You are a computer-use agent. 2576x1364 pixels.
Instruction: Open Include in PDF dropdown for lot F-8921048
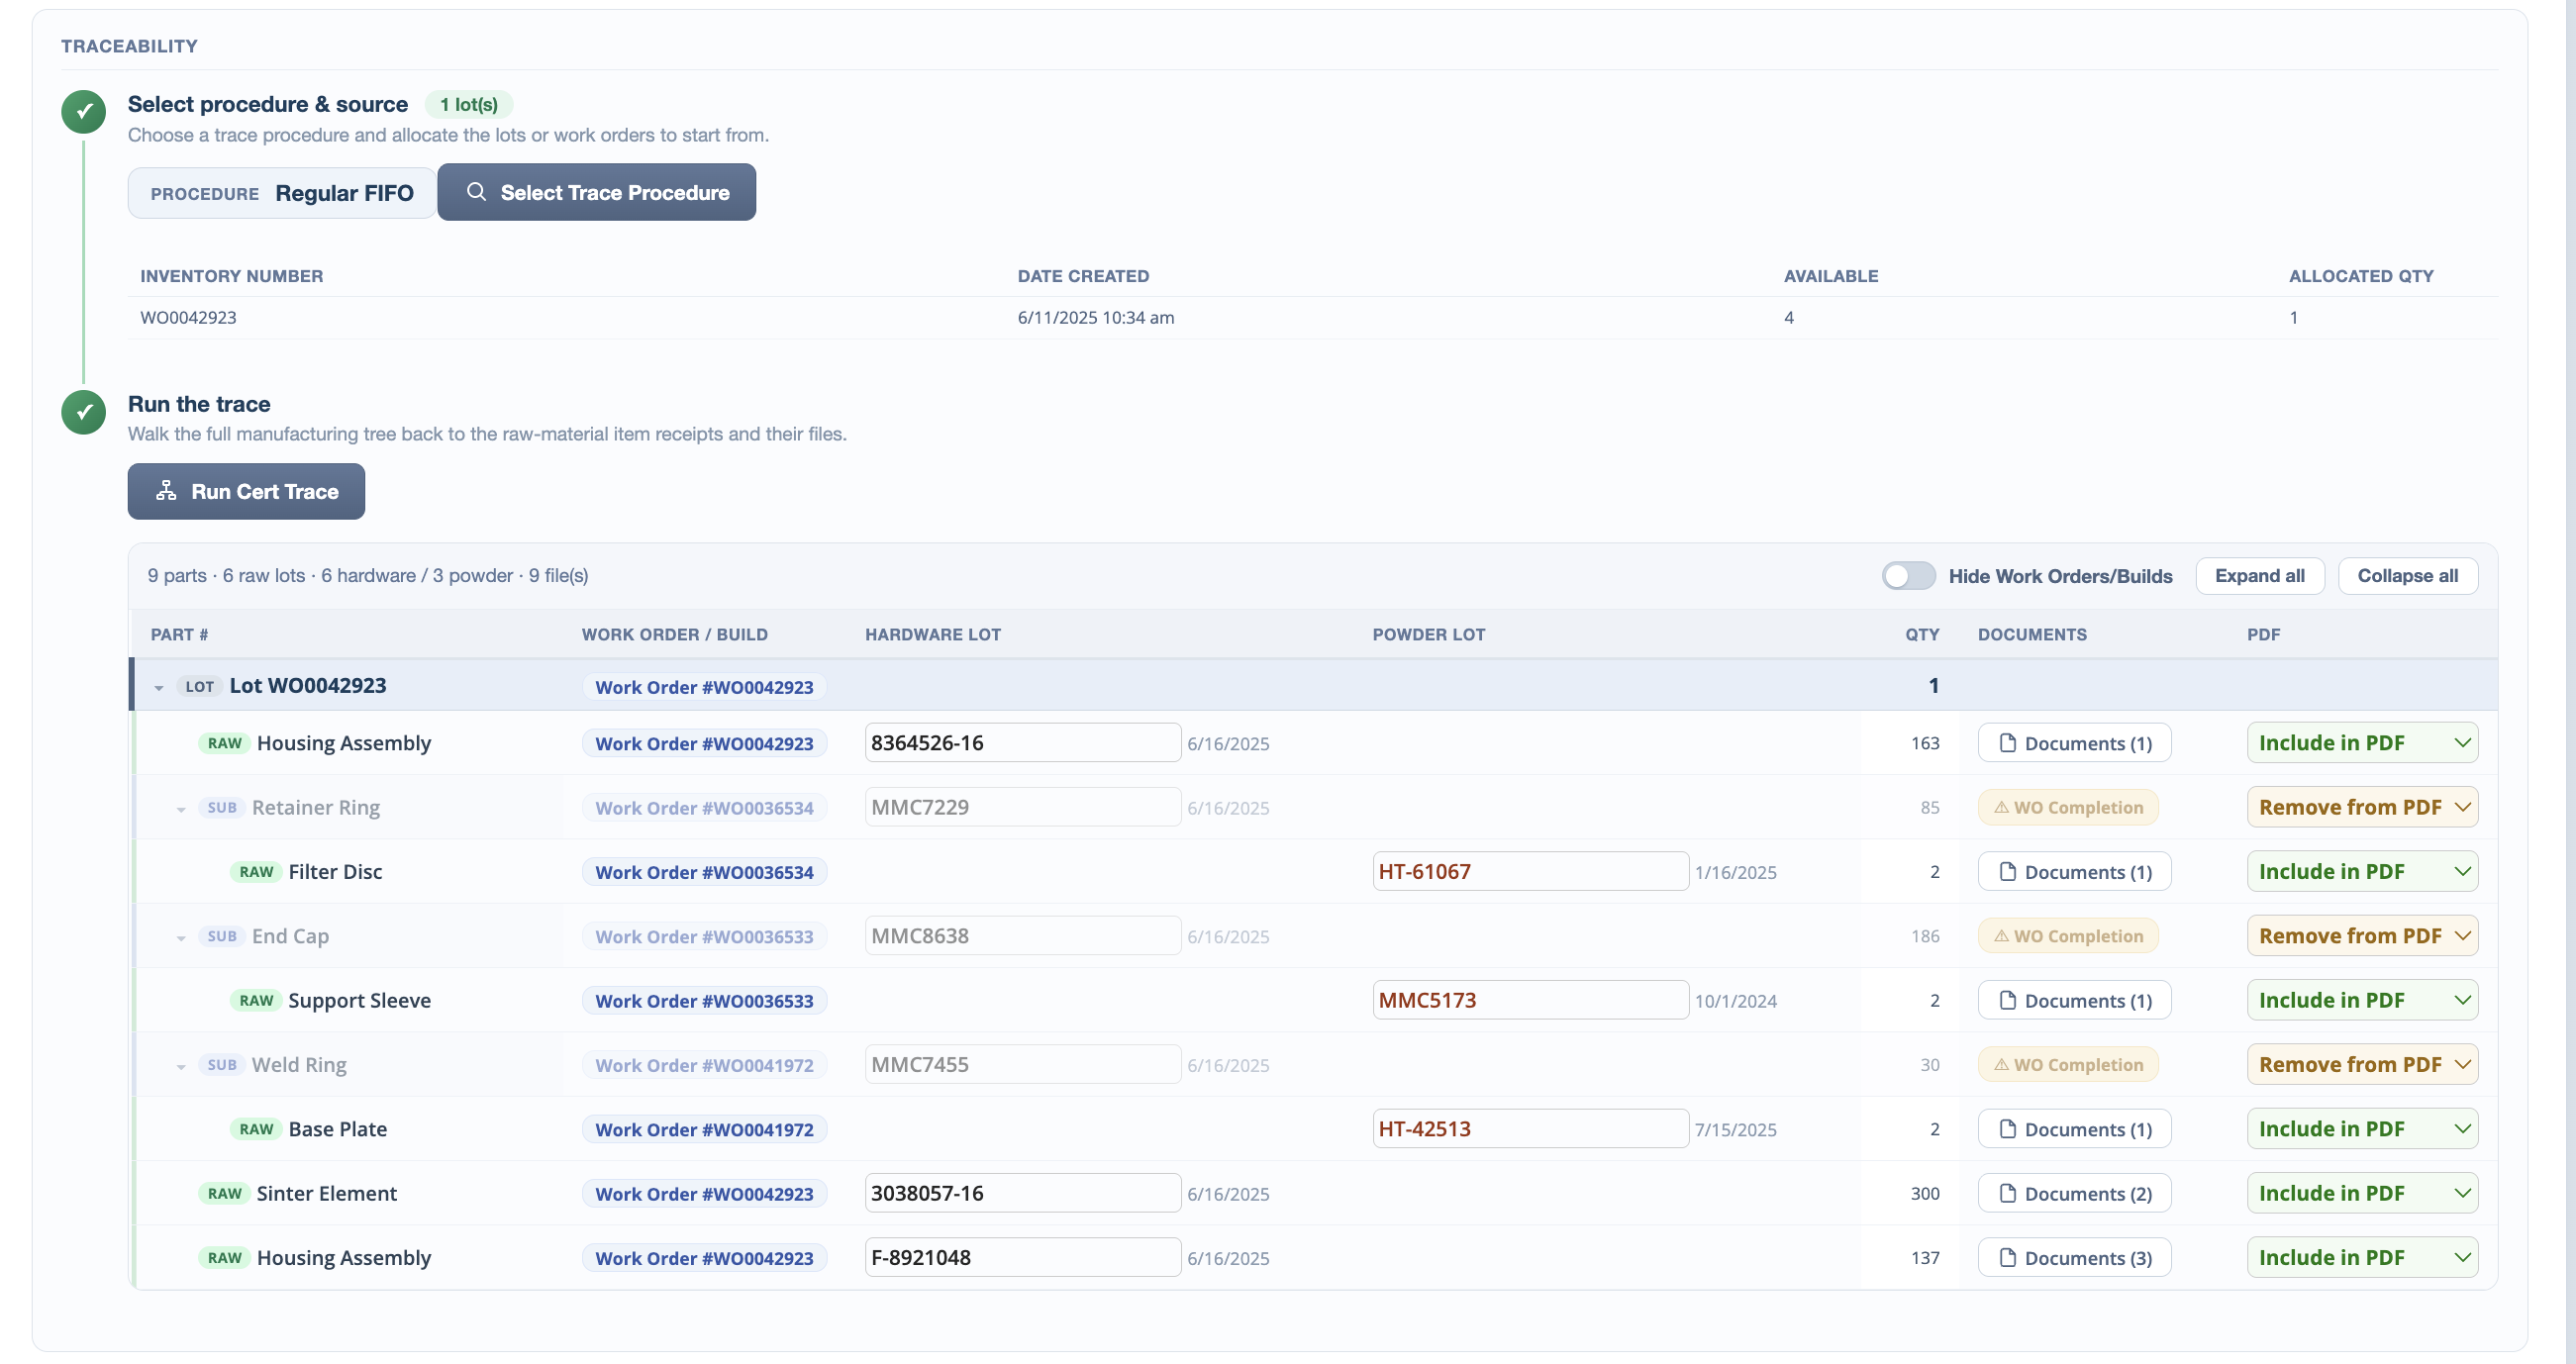[2362, 1258]
